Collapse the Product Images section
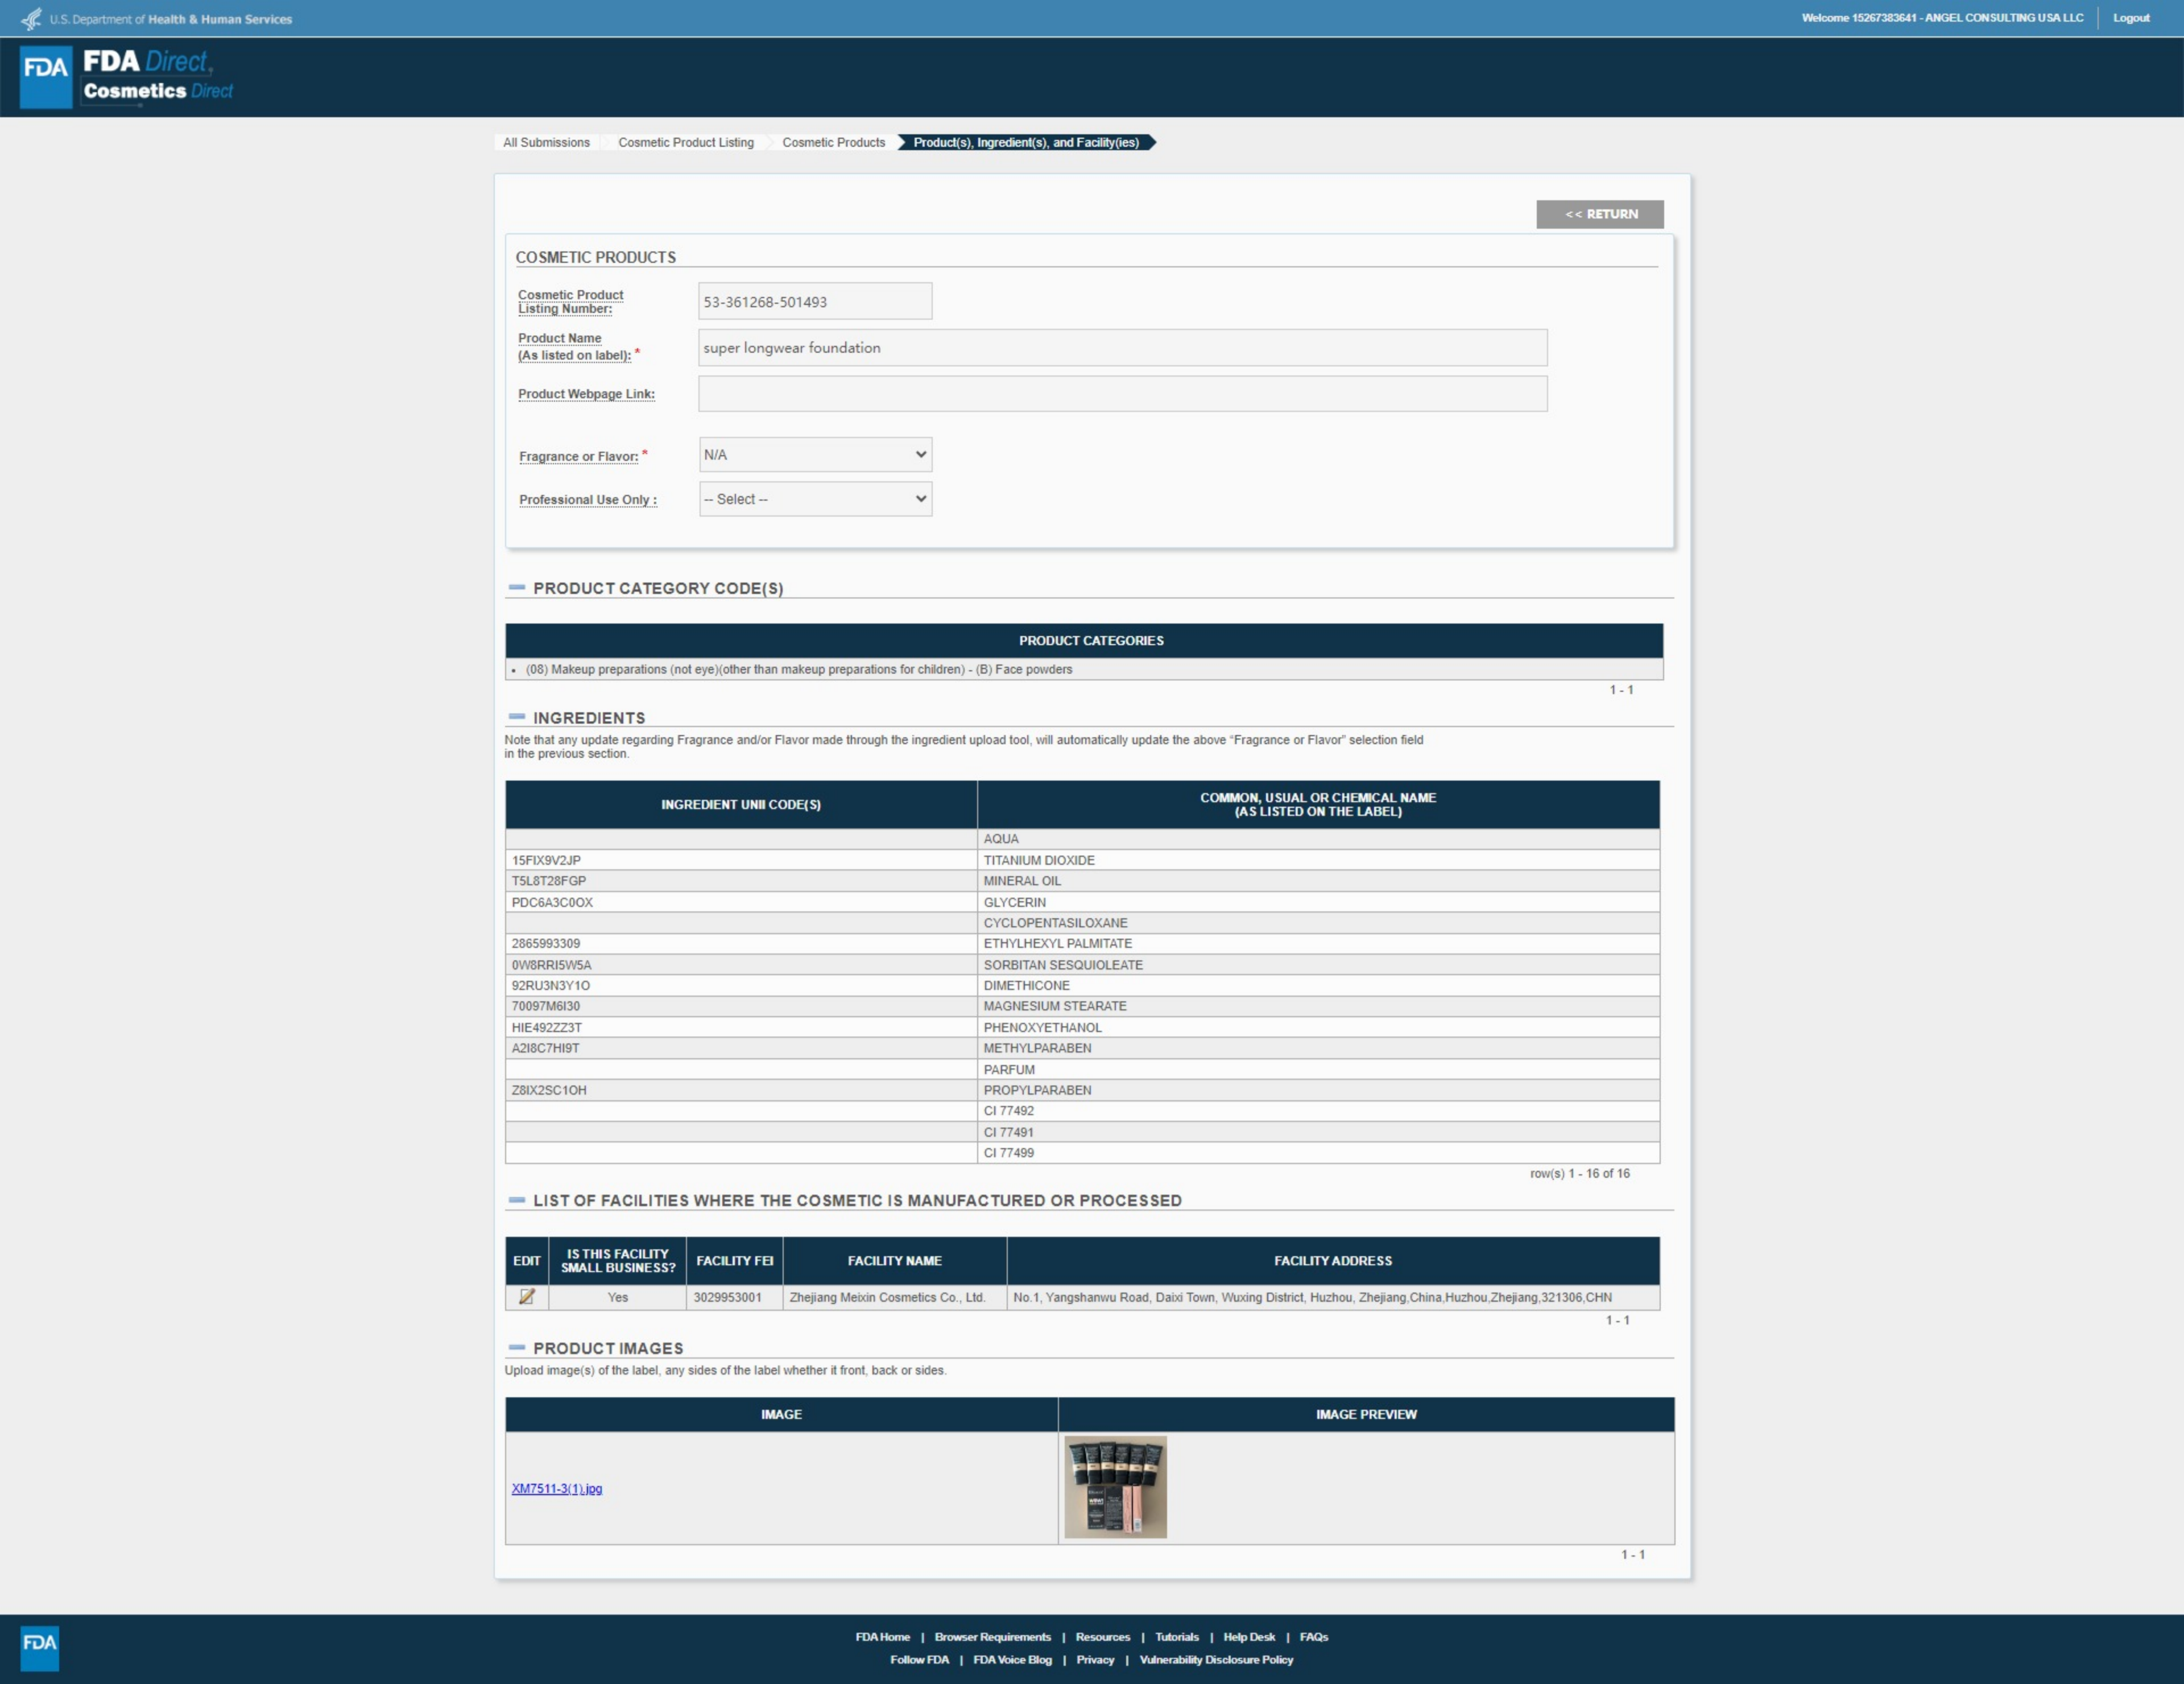This screenshot has height=1684, width=2184. pyautogui.click(x=517, y=1348)
